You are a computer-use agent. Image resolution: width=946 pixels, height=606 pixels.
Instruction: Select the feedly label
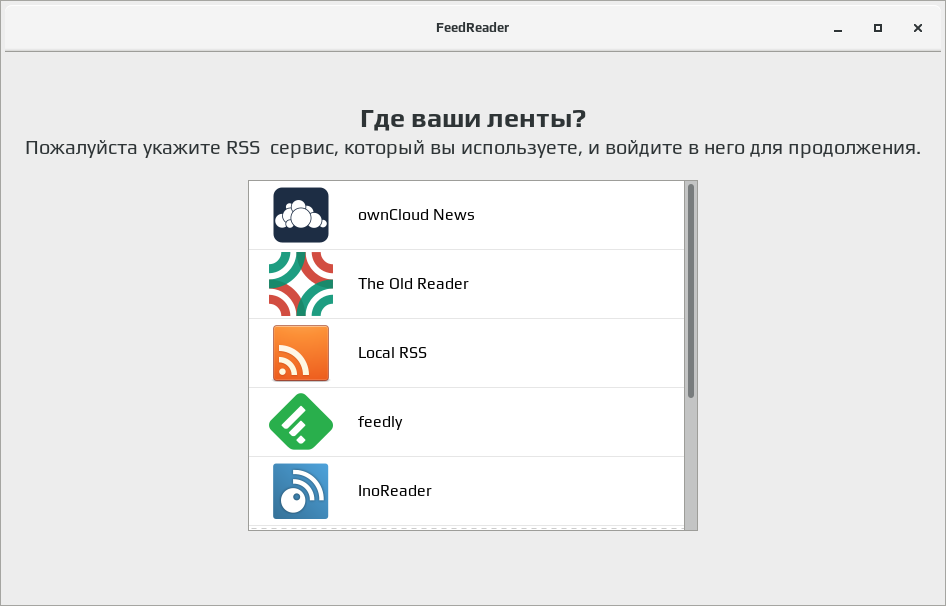[379, 422]
